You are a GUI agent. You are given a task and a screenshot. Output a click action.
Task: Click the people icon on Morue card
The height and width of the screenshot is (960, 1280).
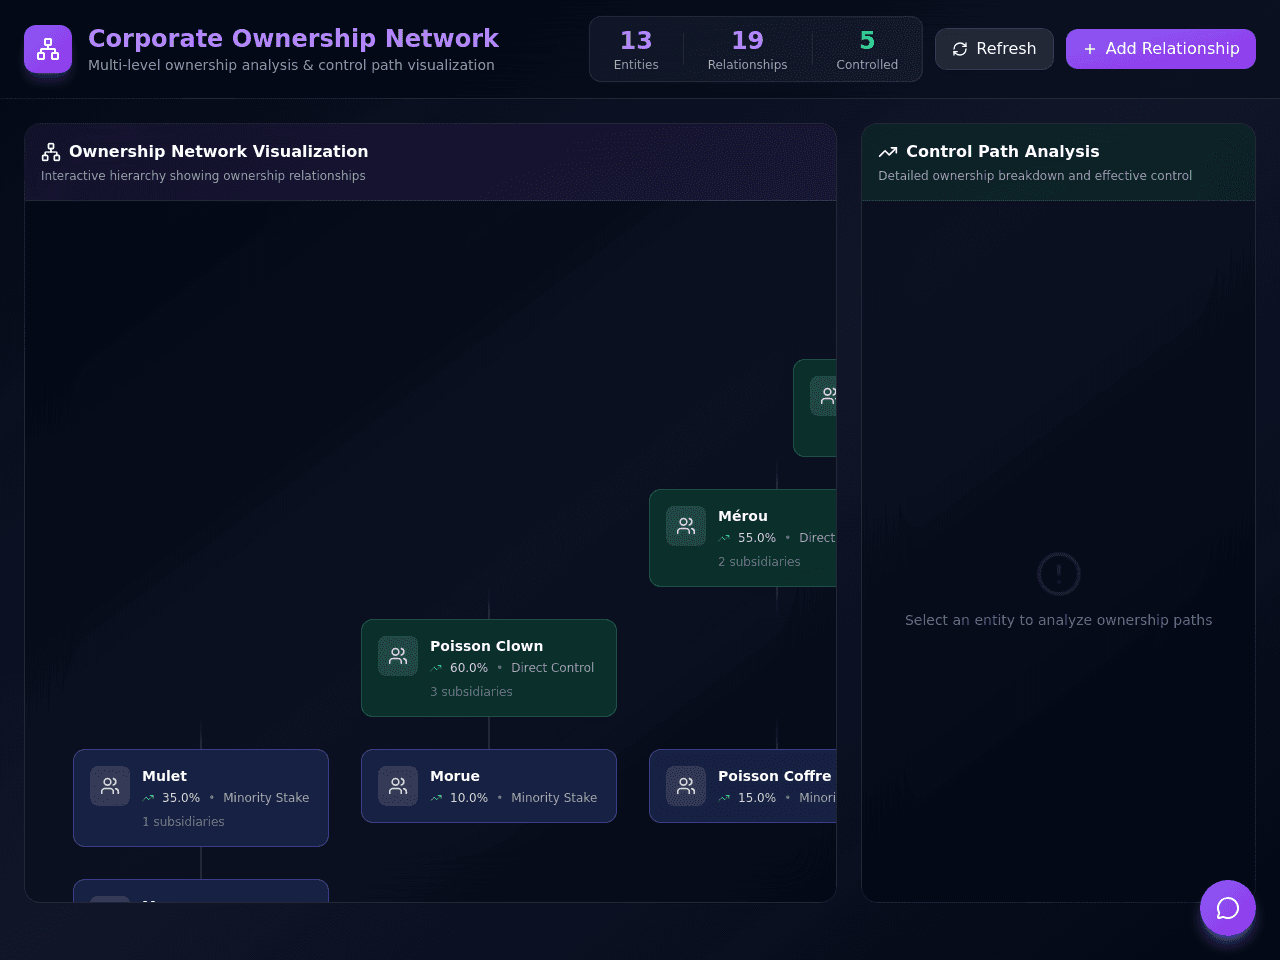pyautogui.click(x=398, y=786)
